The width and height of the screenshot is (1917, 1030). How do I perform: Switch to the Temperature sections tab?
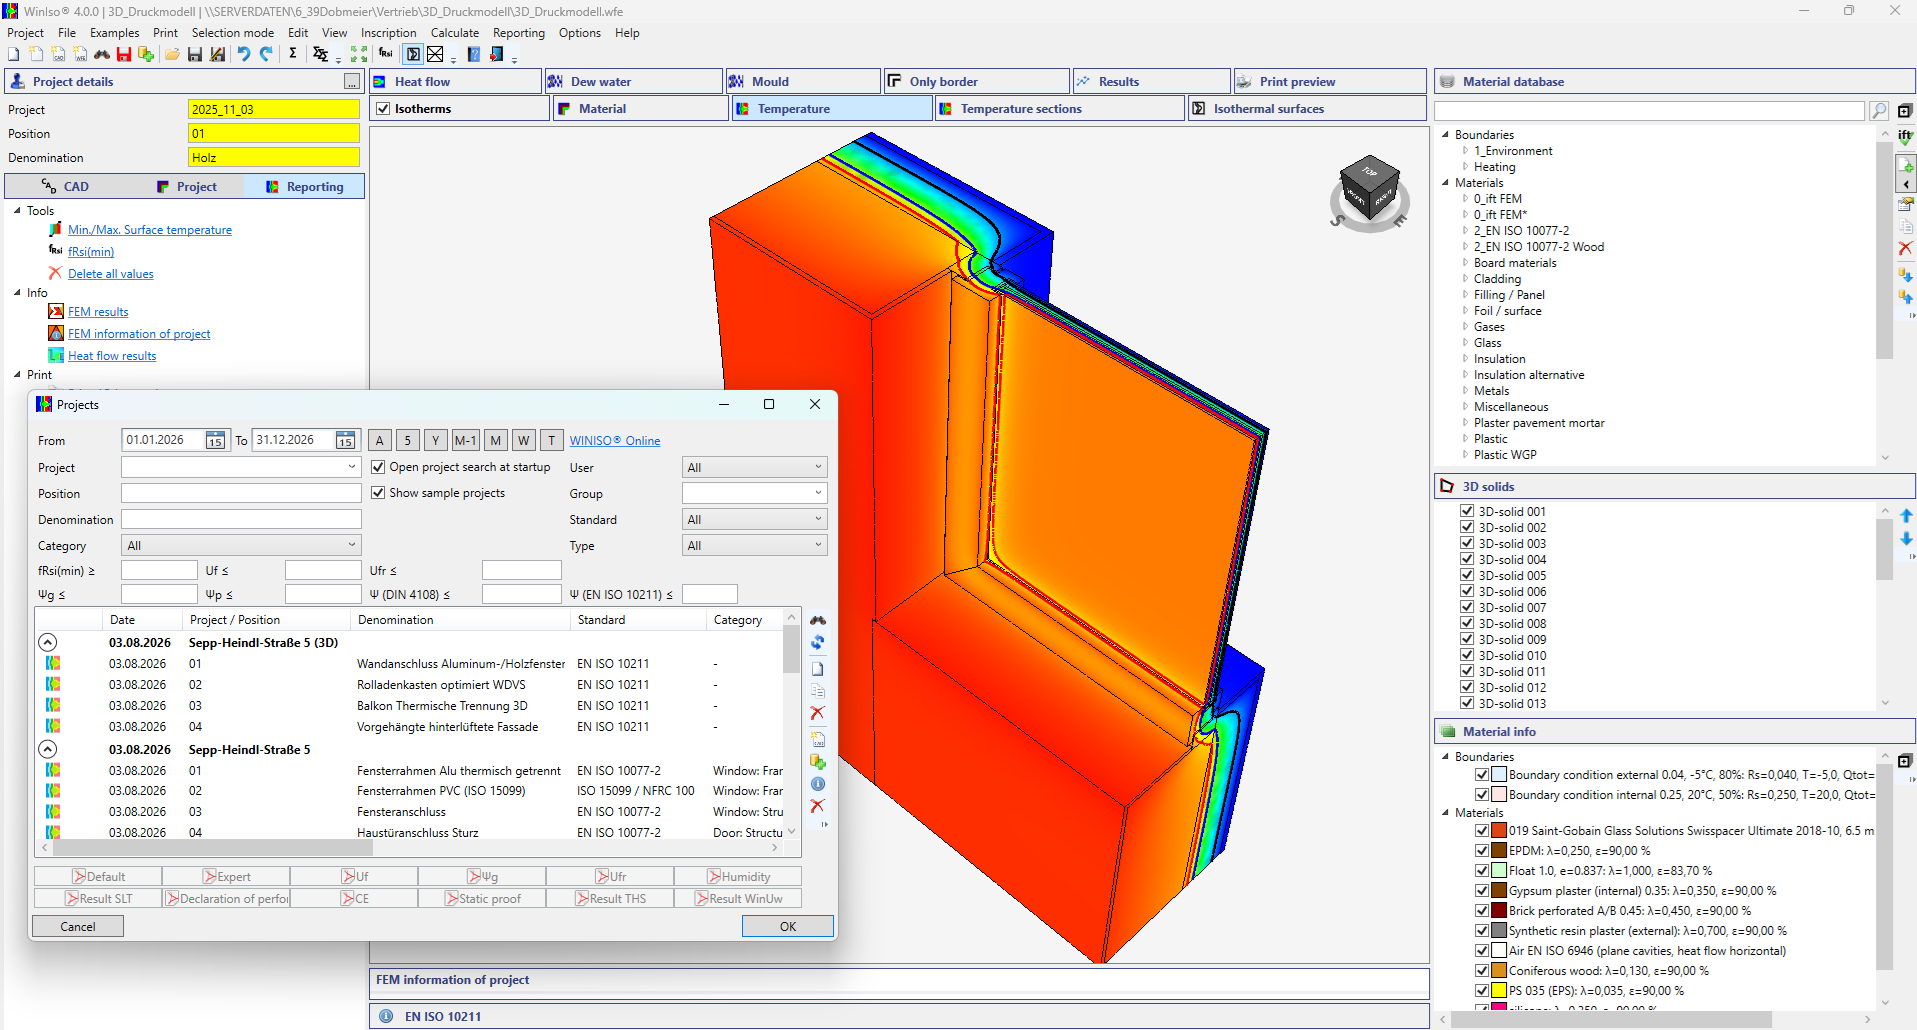click(x=1060, y=109)
